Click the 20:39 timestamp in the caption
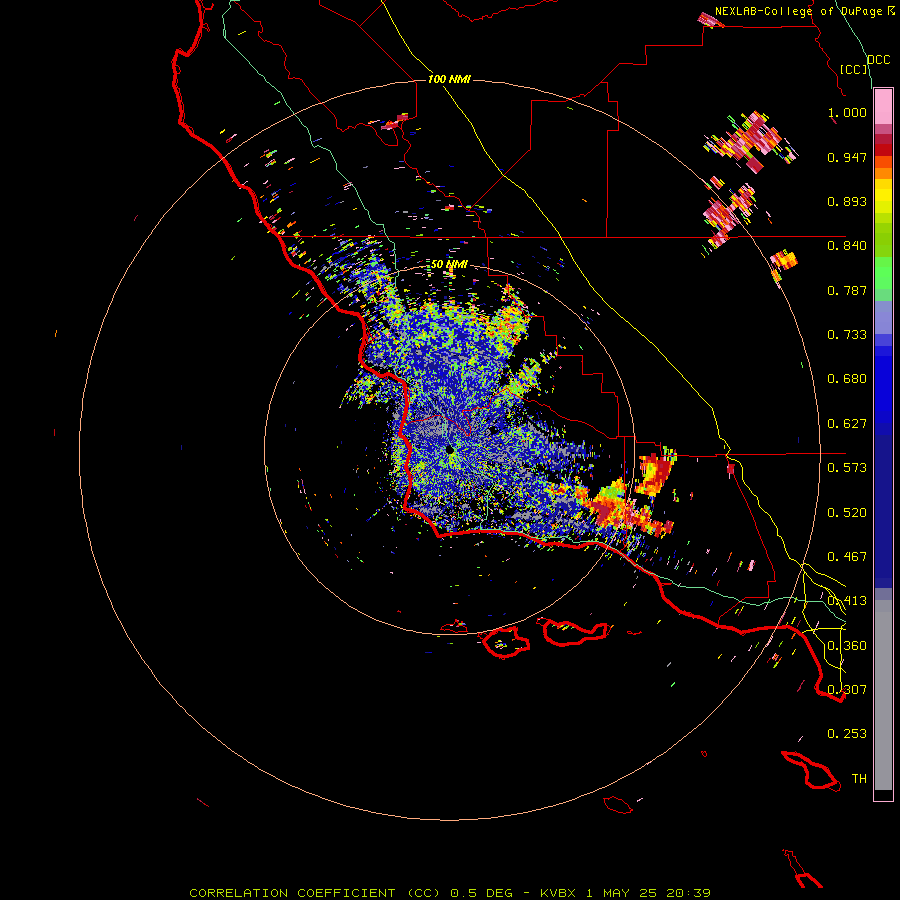900x900 pixels. click(688, 893)
